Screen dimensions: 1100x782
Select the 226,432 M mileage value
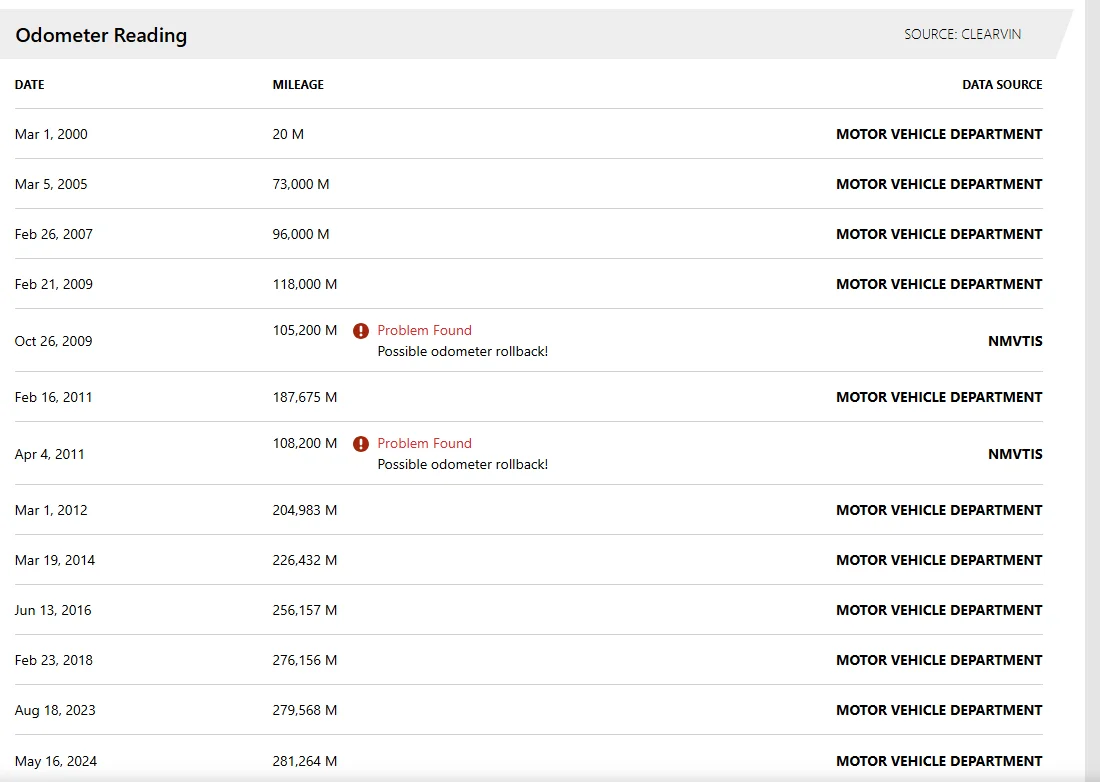(305, 560)
